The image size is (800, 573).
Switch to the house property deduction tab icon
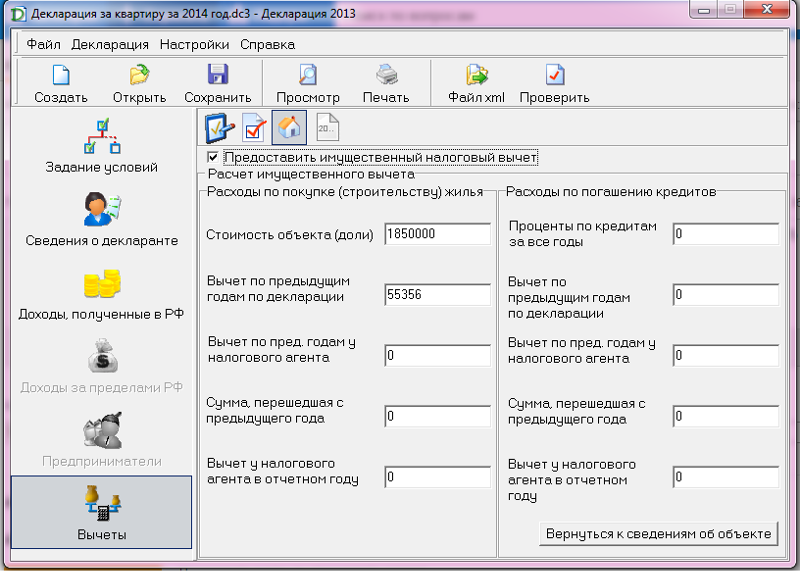click(x=289, y=128)
